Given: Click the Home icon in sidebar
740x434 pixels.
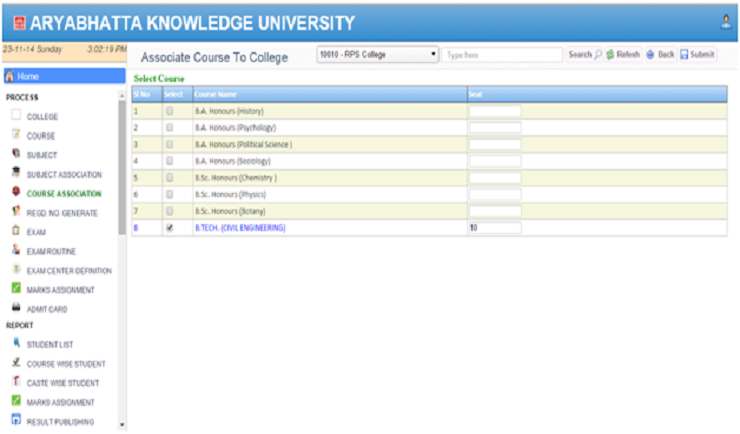Looking at the screenshot, I should [10, 76].
